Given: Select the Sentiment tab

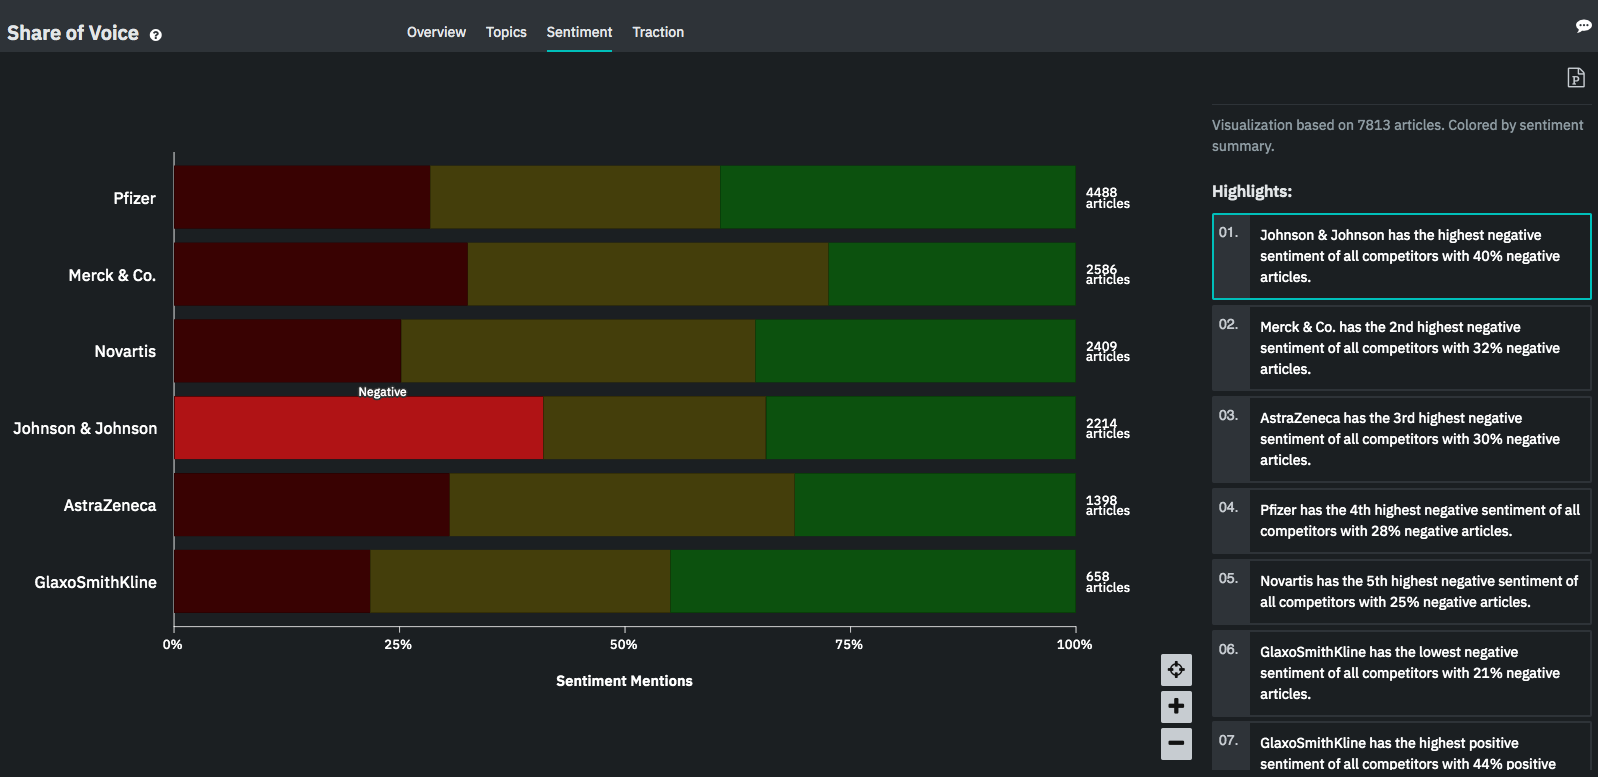Looking at the screenshot, I should coord(579,32).
